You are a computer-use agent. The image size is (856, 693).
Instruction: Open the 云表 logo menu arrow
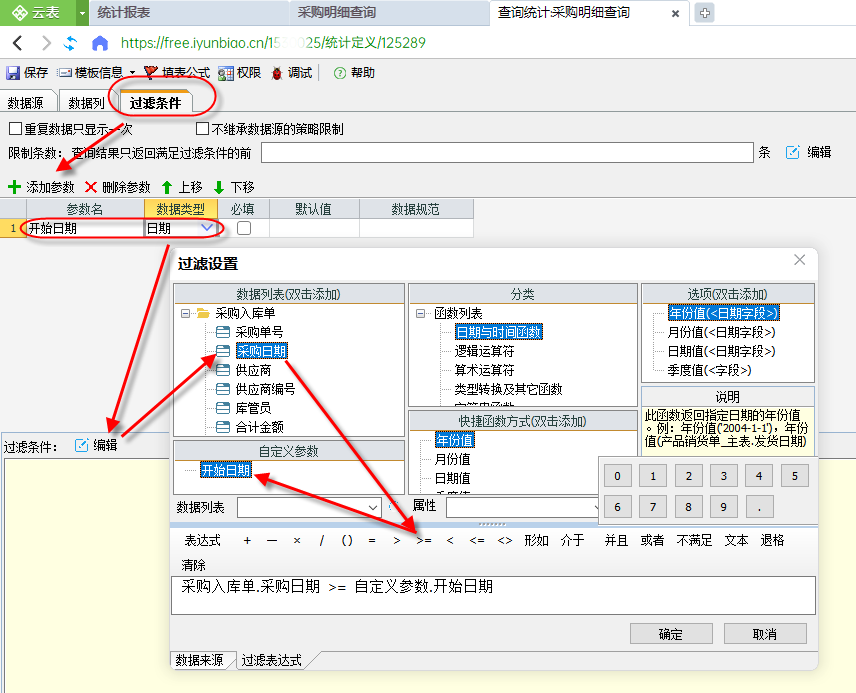tap(82, 13)
